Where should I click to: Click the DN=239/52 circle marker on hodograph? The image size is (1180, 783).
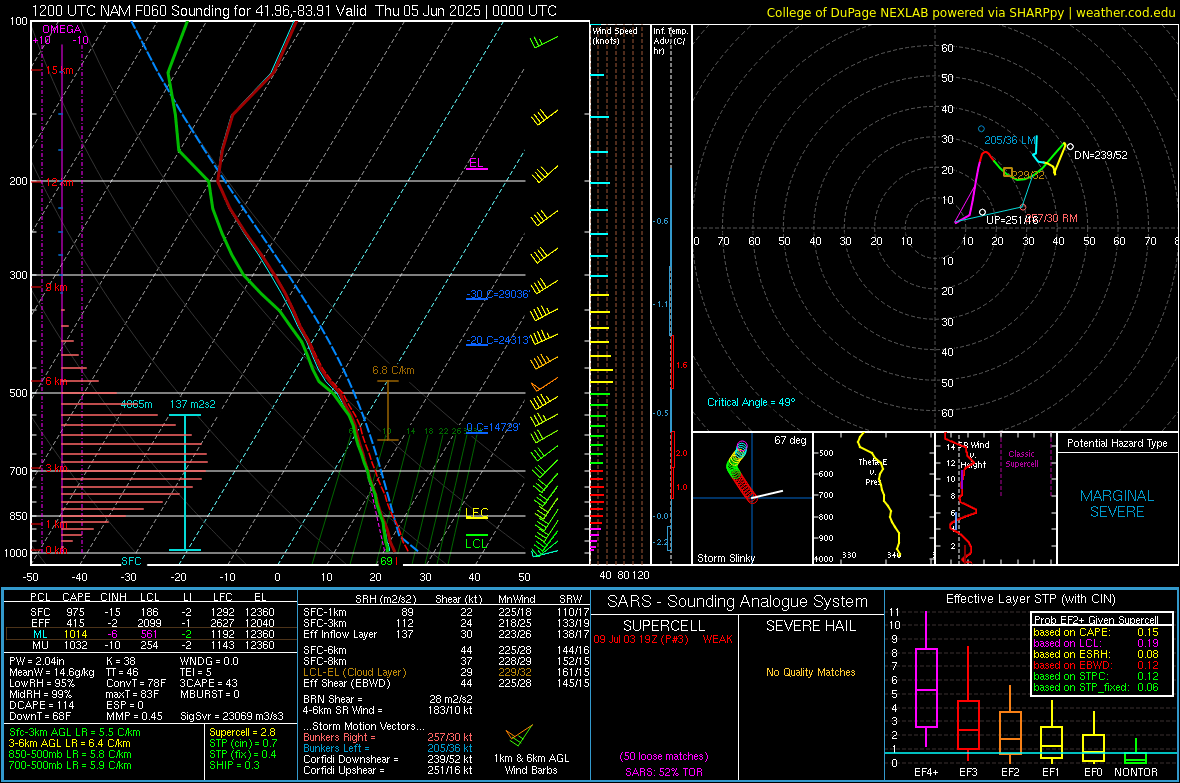click(1070, 147)
